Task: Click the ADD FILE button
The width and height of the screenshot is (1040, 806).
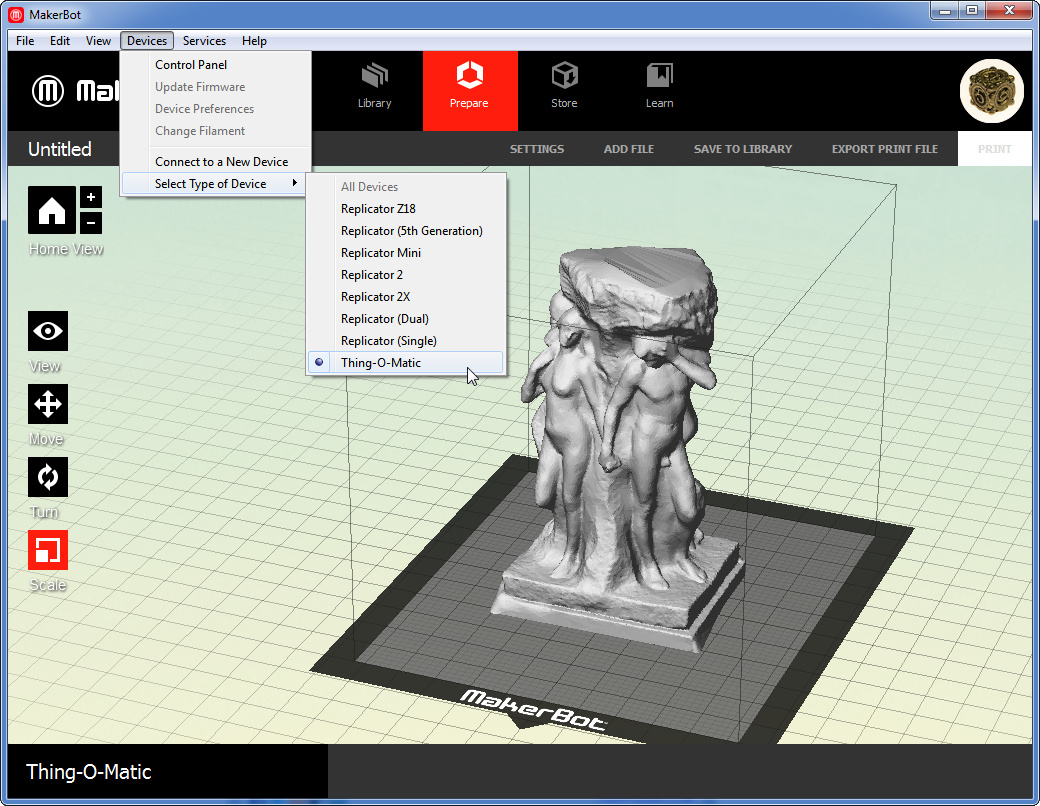Action: click(629, 149)
